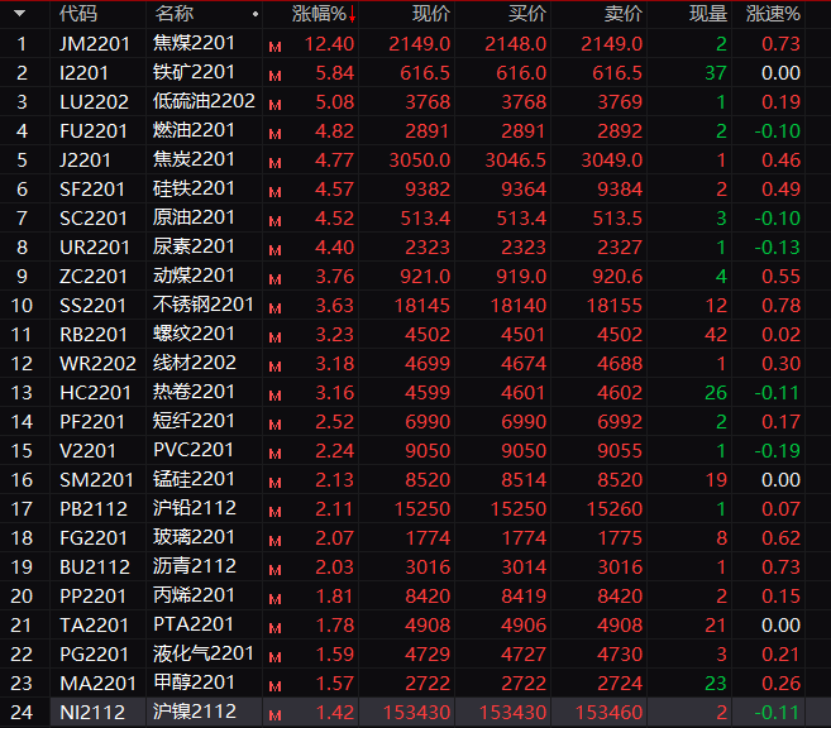Viewport: 831px width, 729px height.
Task: Open contract code JM2201
Action: (94, 44)
